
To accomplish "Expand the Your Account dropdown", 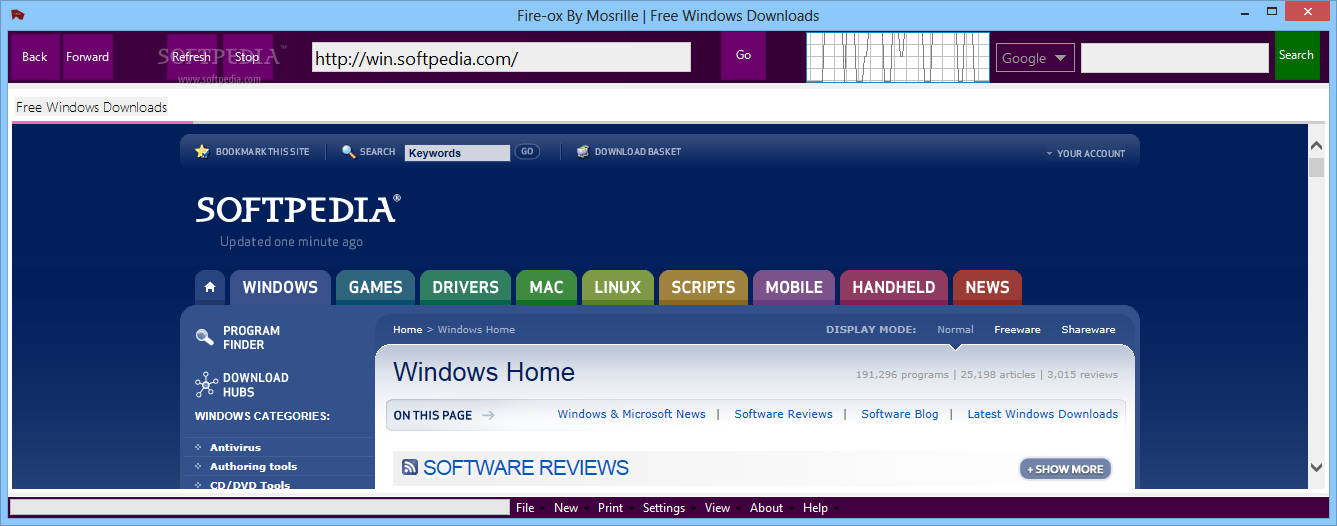I will (1085, 154).
